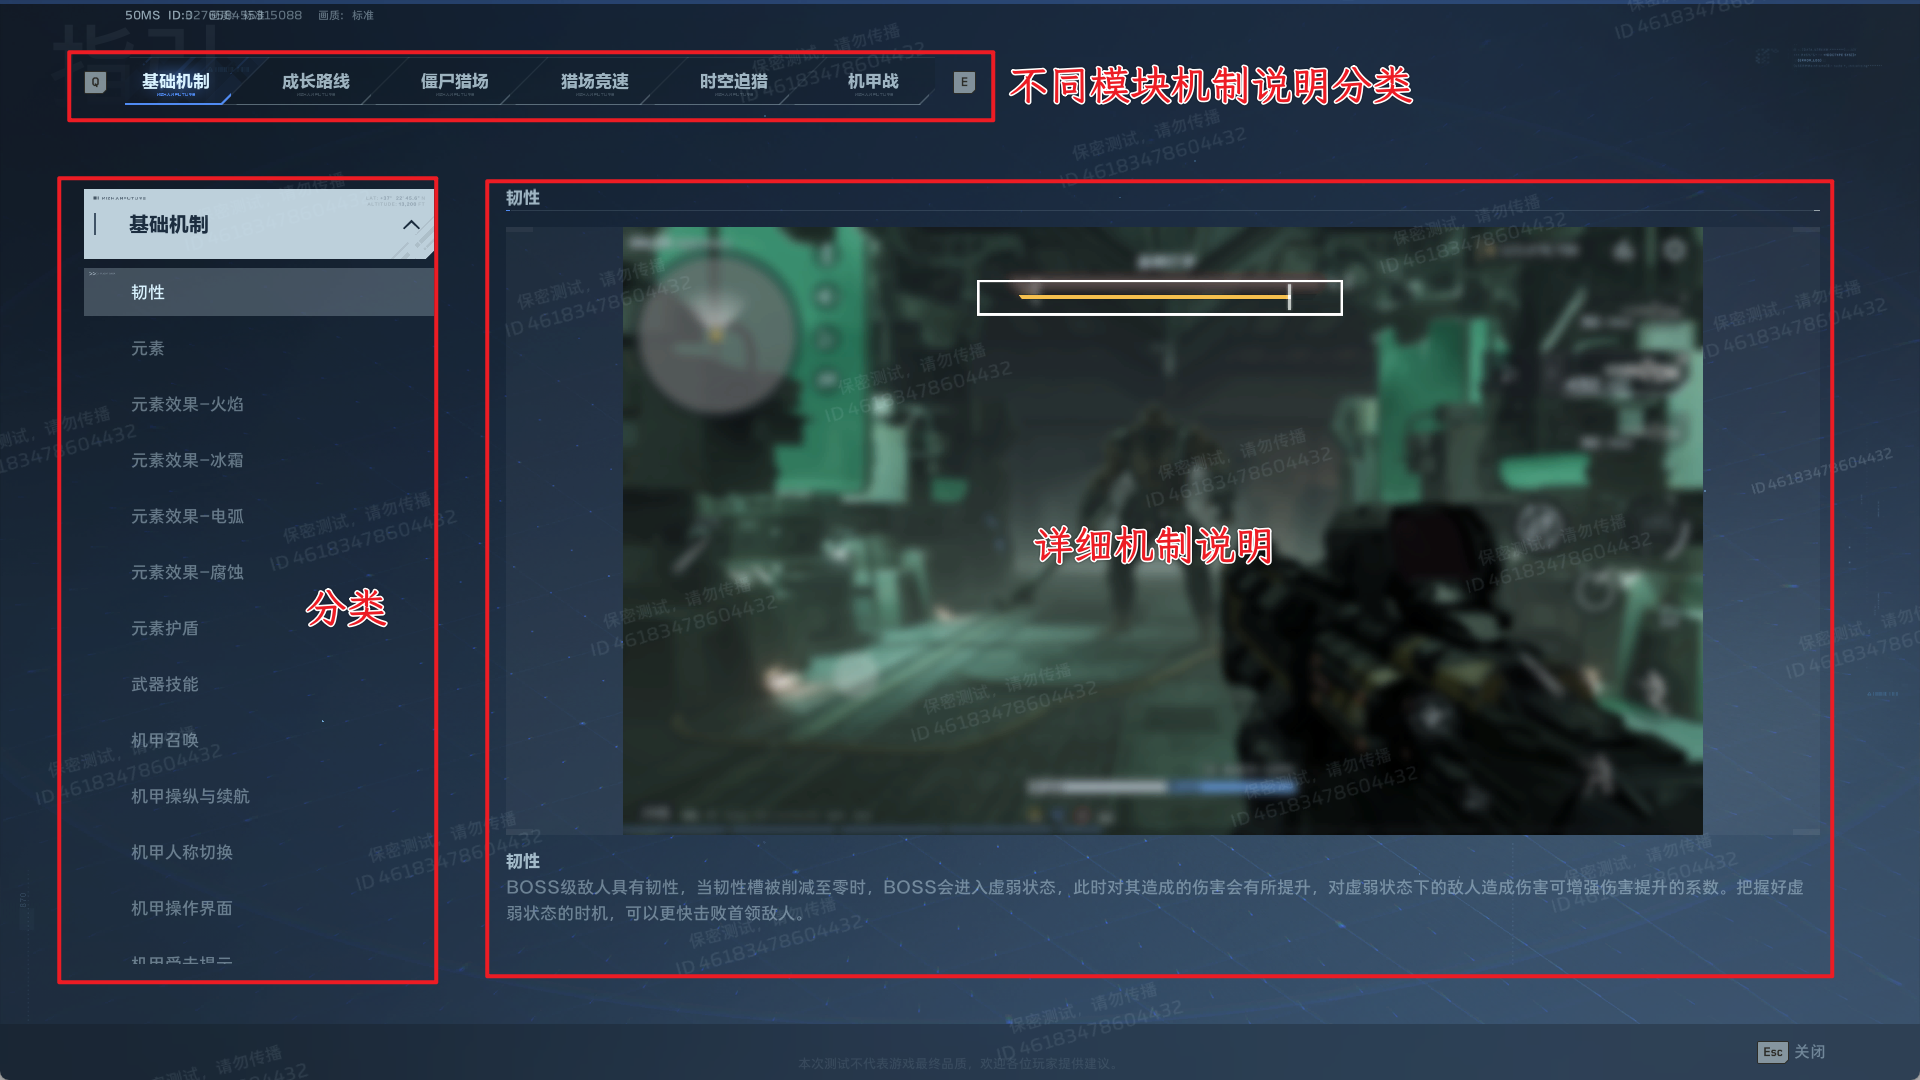
Task: Switch to the 机甲战 tab
Action: click(873, 82)
